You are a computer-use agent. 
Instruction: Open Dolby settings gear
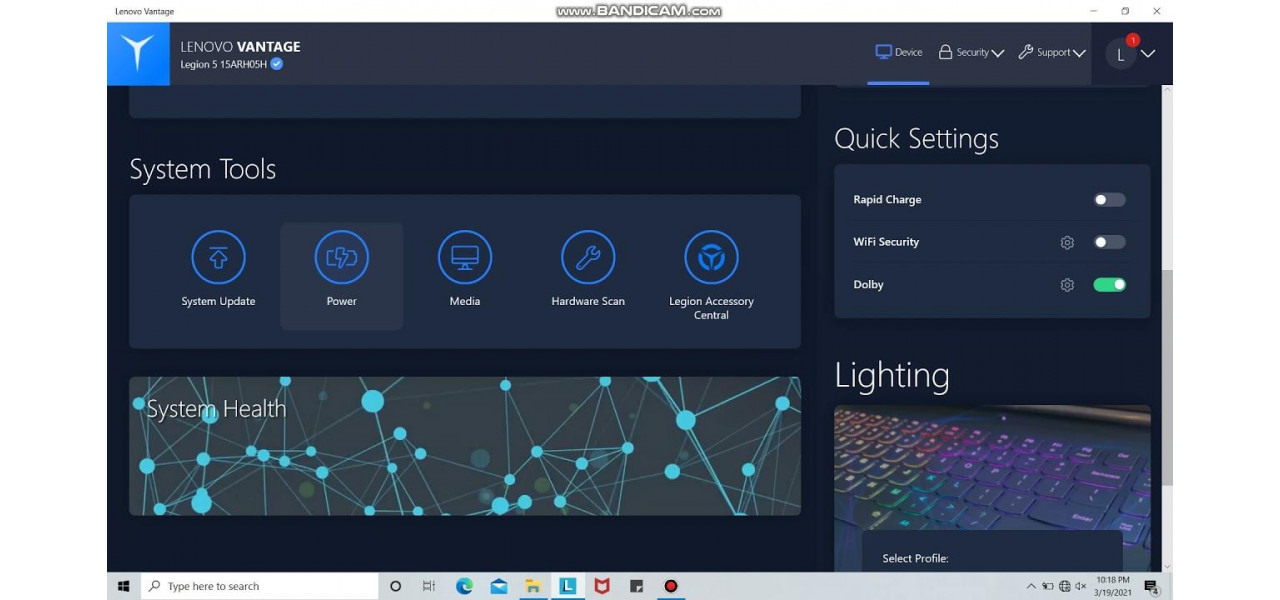tap(1067, 285)
